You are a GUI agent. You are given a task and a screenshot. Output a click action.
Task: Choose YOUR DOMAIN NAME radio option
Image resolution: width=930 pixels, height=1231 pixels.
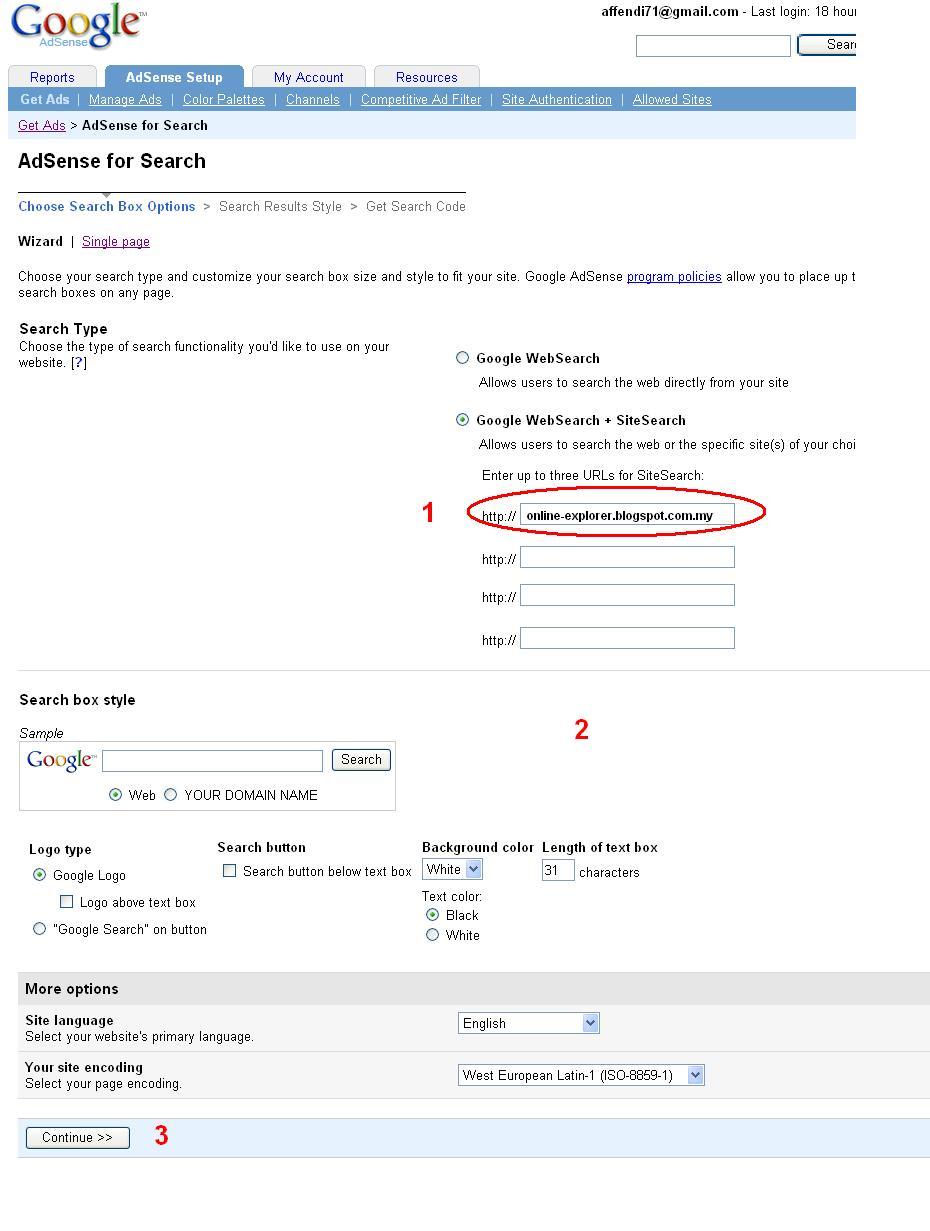170,795
